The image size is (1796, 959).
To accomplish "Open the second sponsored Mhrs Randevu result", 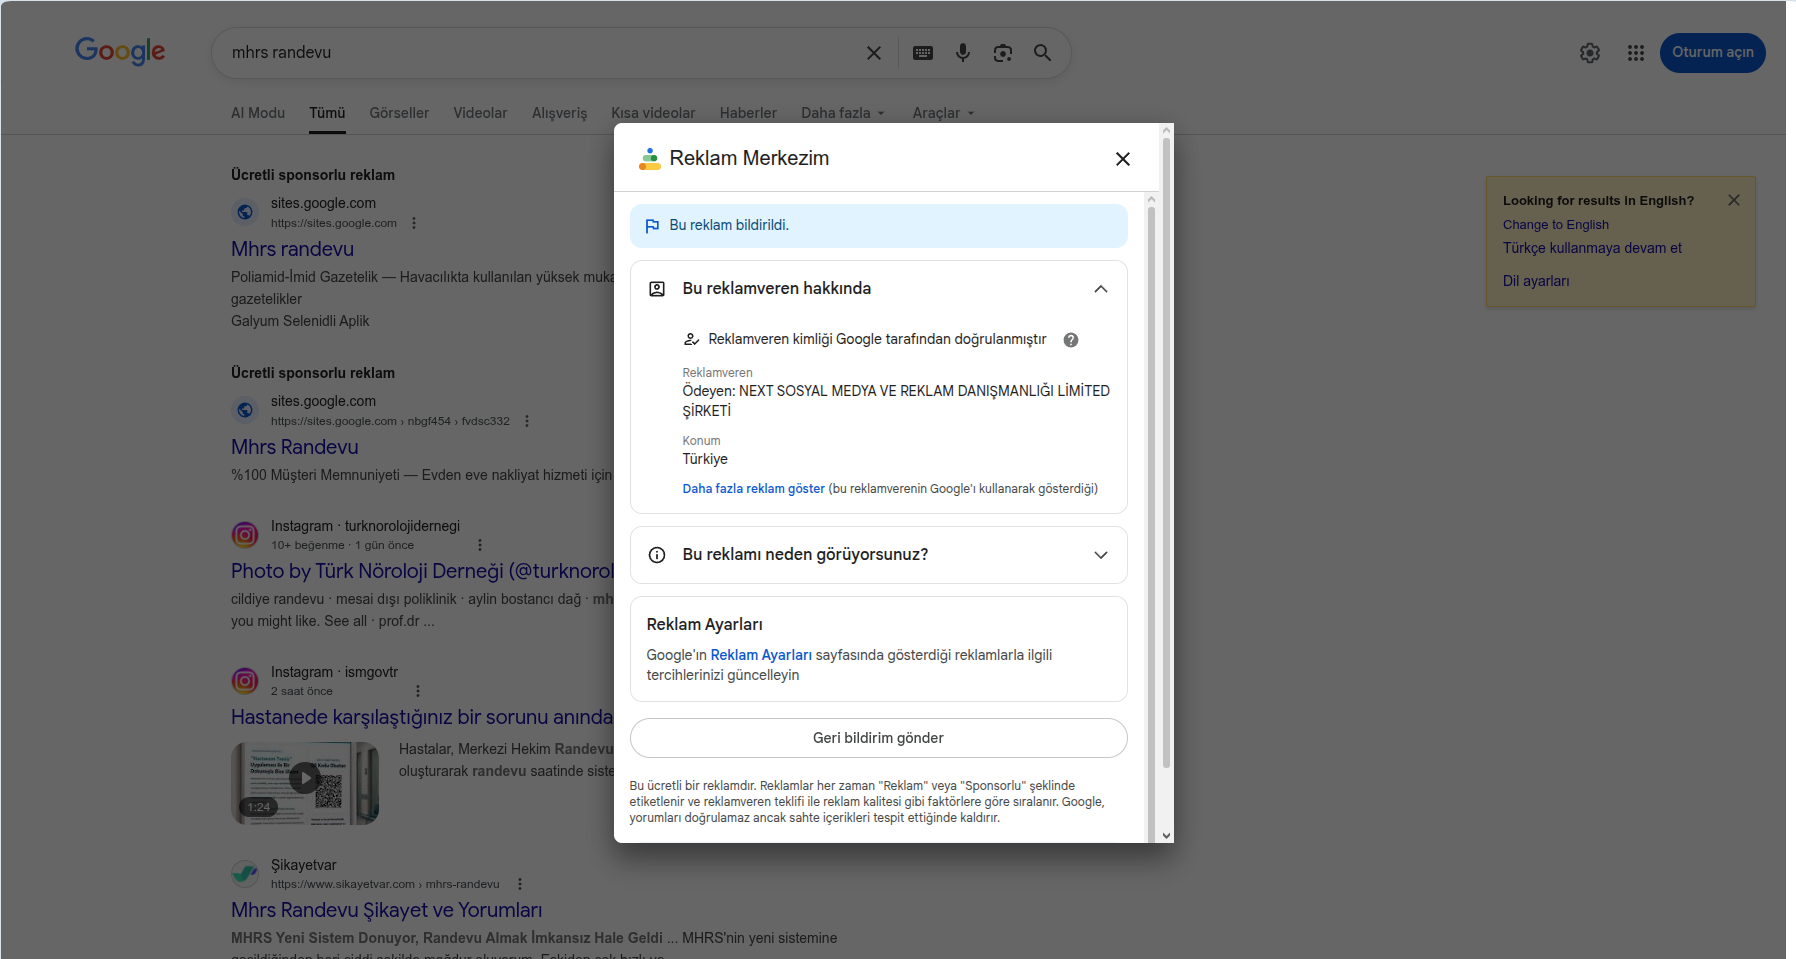I will (295, 447).
